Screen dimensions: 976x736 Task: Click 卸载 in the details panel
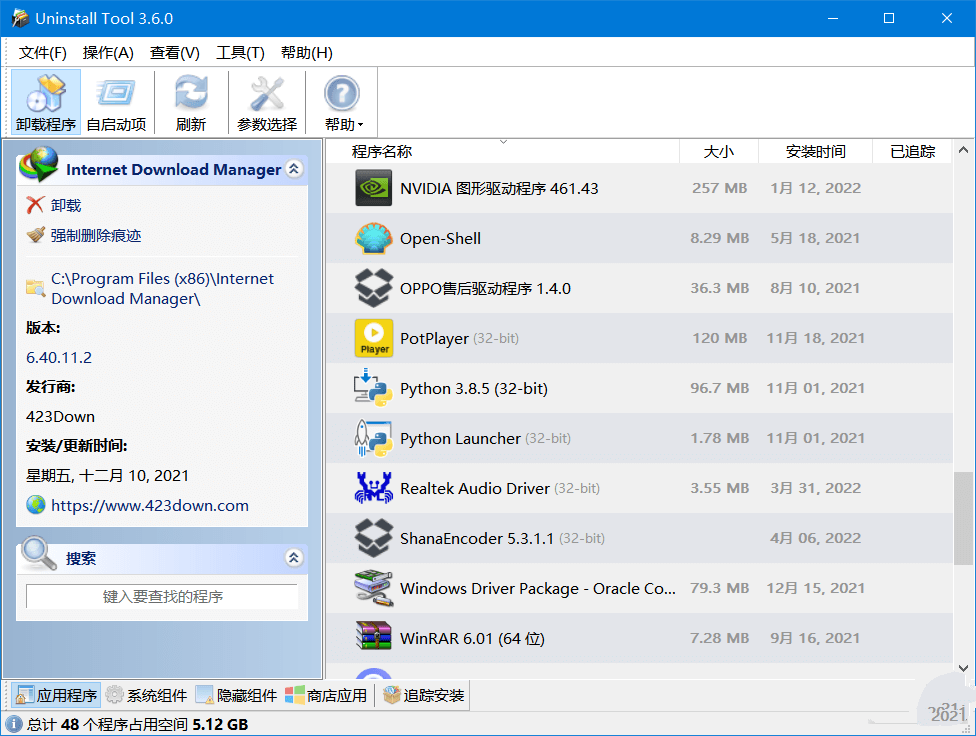66,205
